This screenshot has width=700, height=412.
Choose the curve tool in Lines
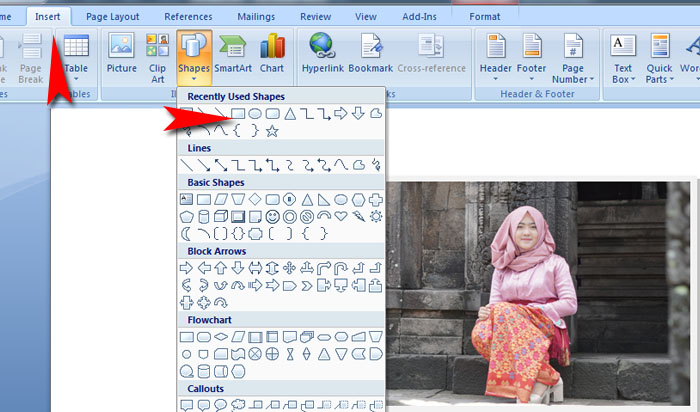click(341, 165)
